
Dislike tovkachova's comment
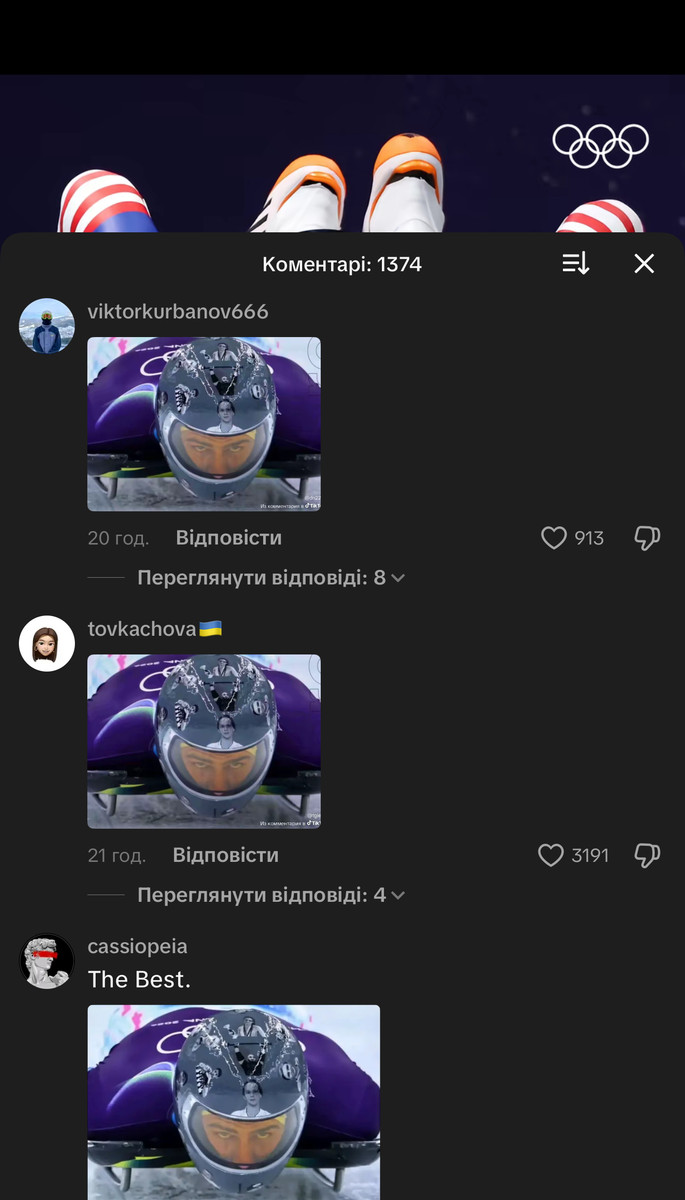[x=648, y=855]
